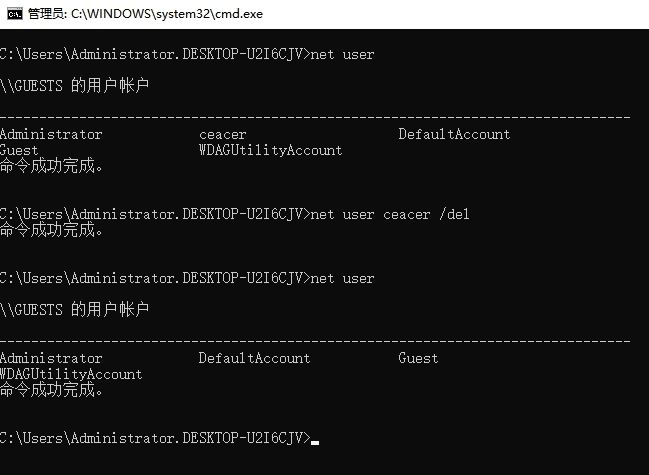Click 'Guest' in the second user list
649x475 pixels.
[418, 358]
